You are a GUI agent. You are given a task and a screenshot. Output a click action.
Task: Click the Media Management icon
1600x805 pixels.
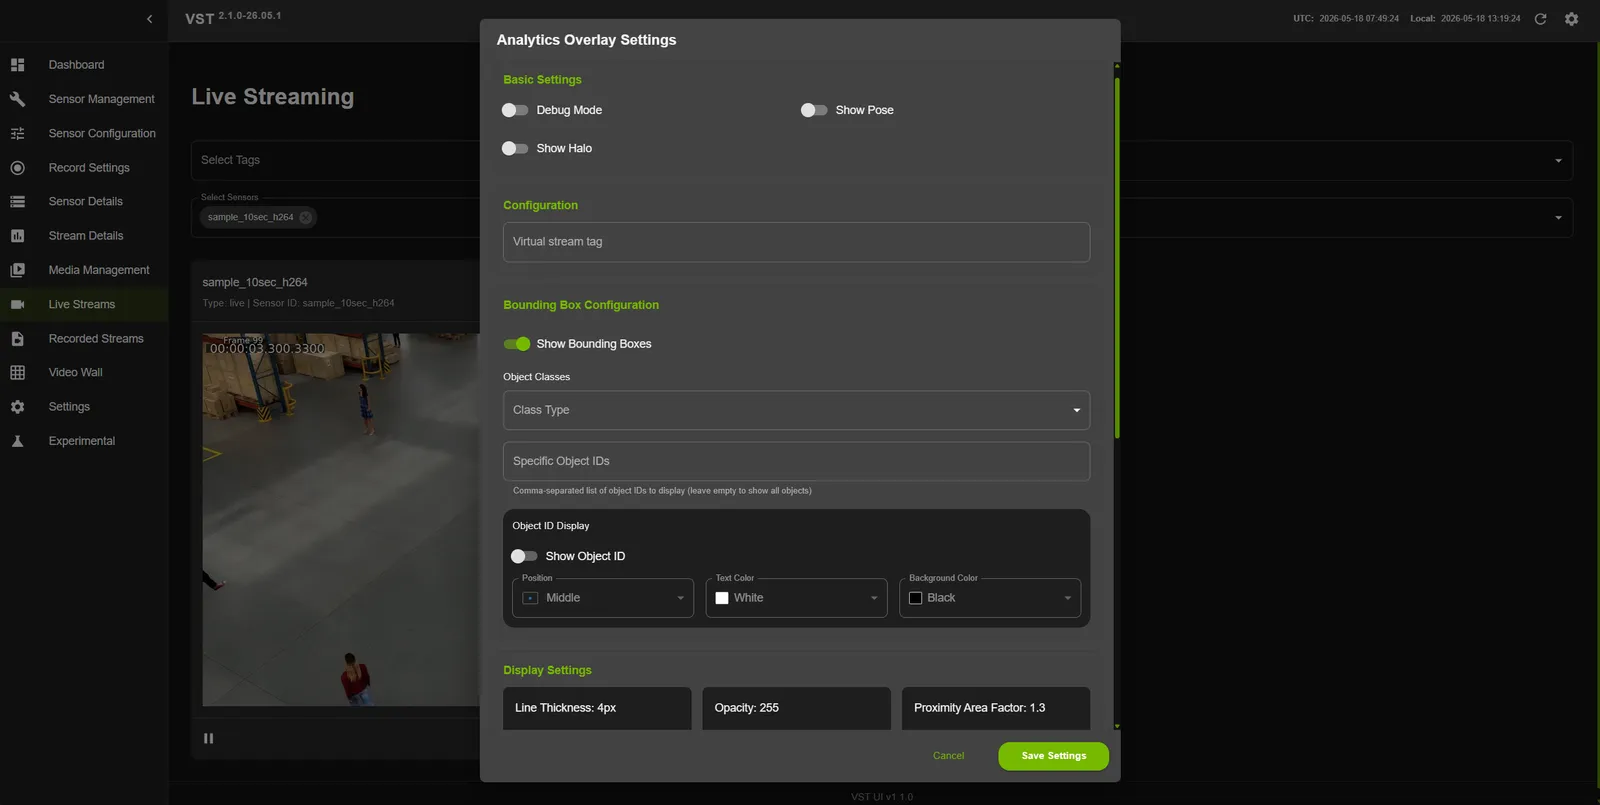pos(17,270)
